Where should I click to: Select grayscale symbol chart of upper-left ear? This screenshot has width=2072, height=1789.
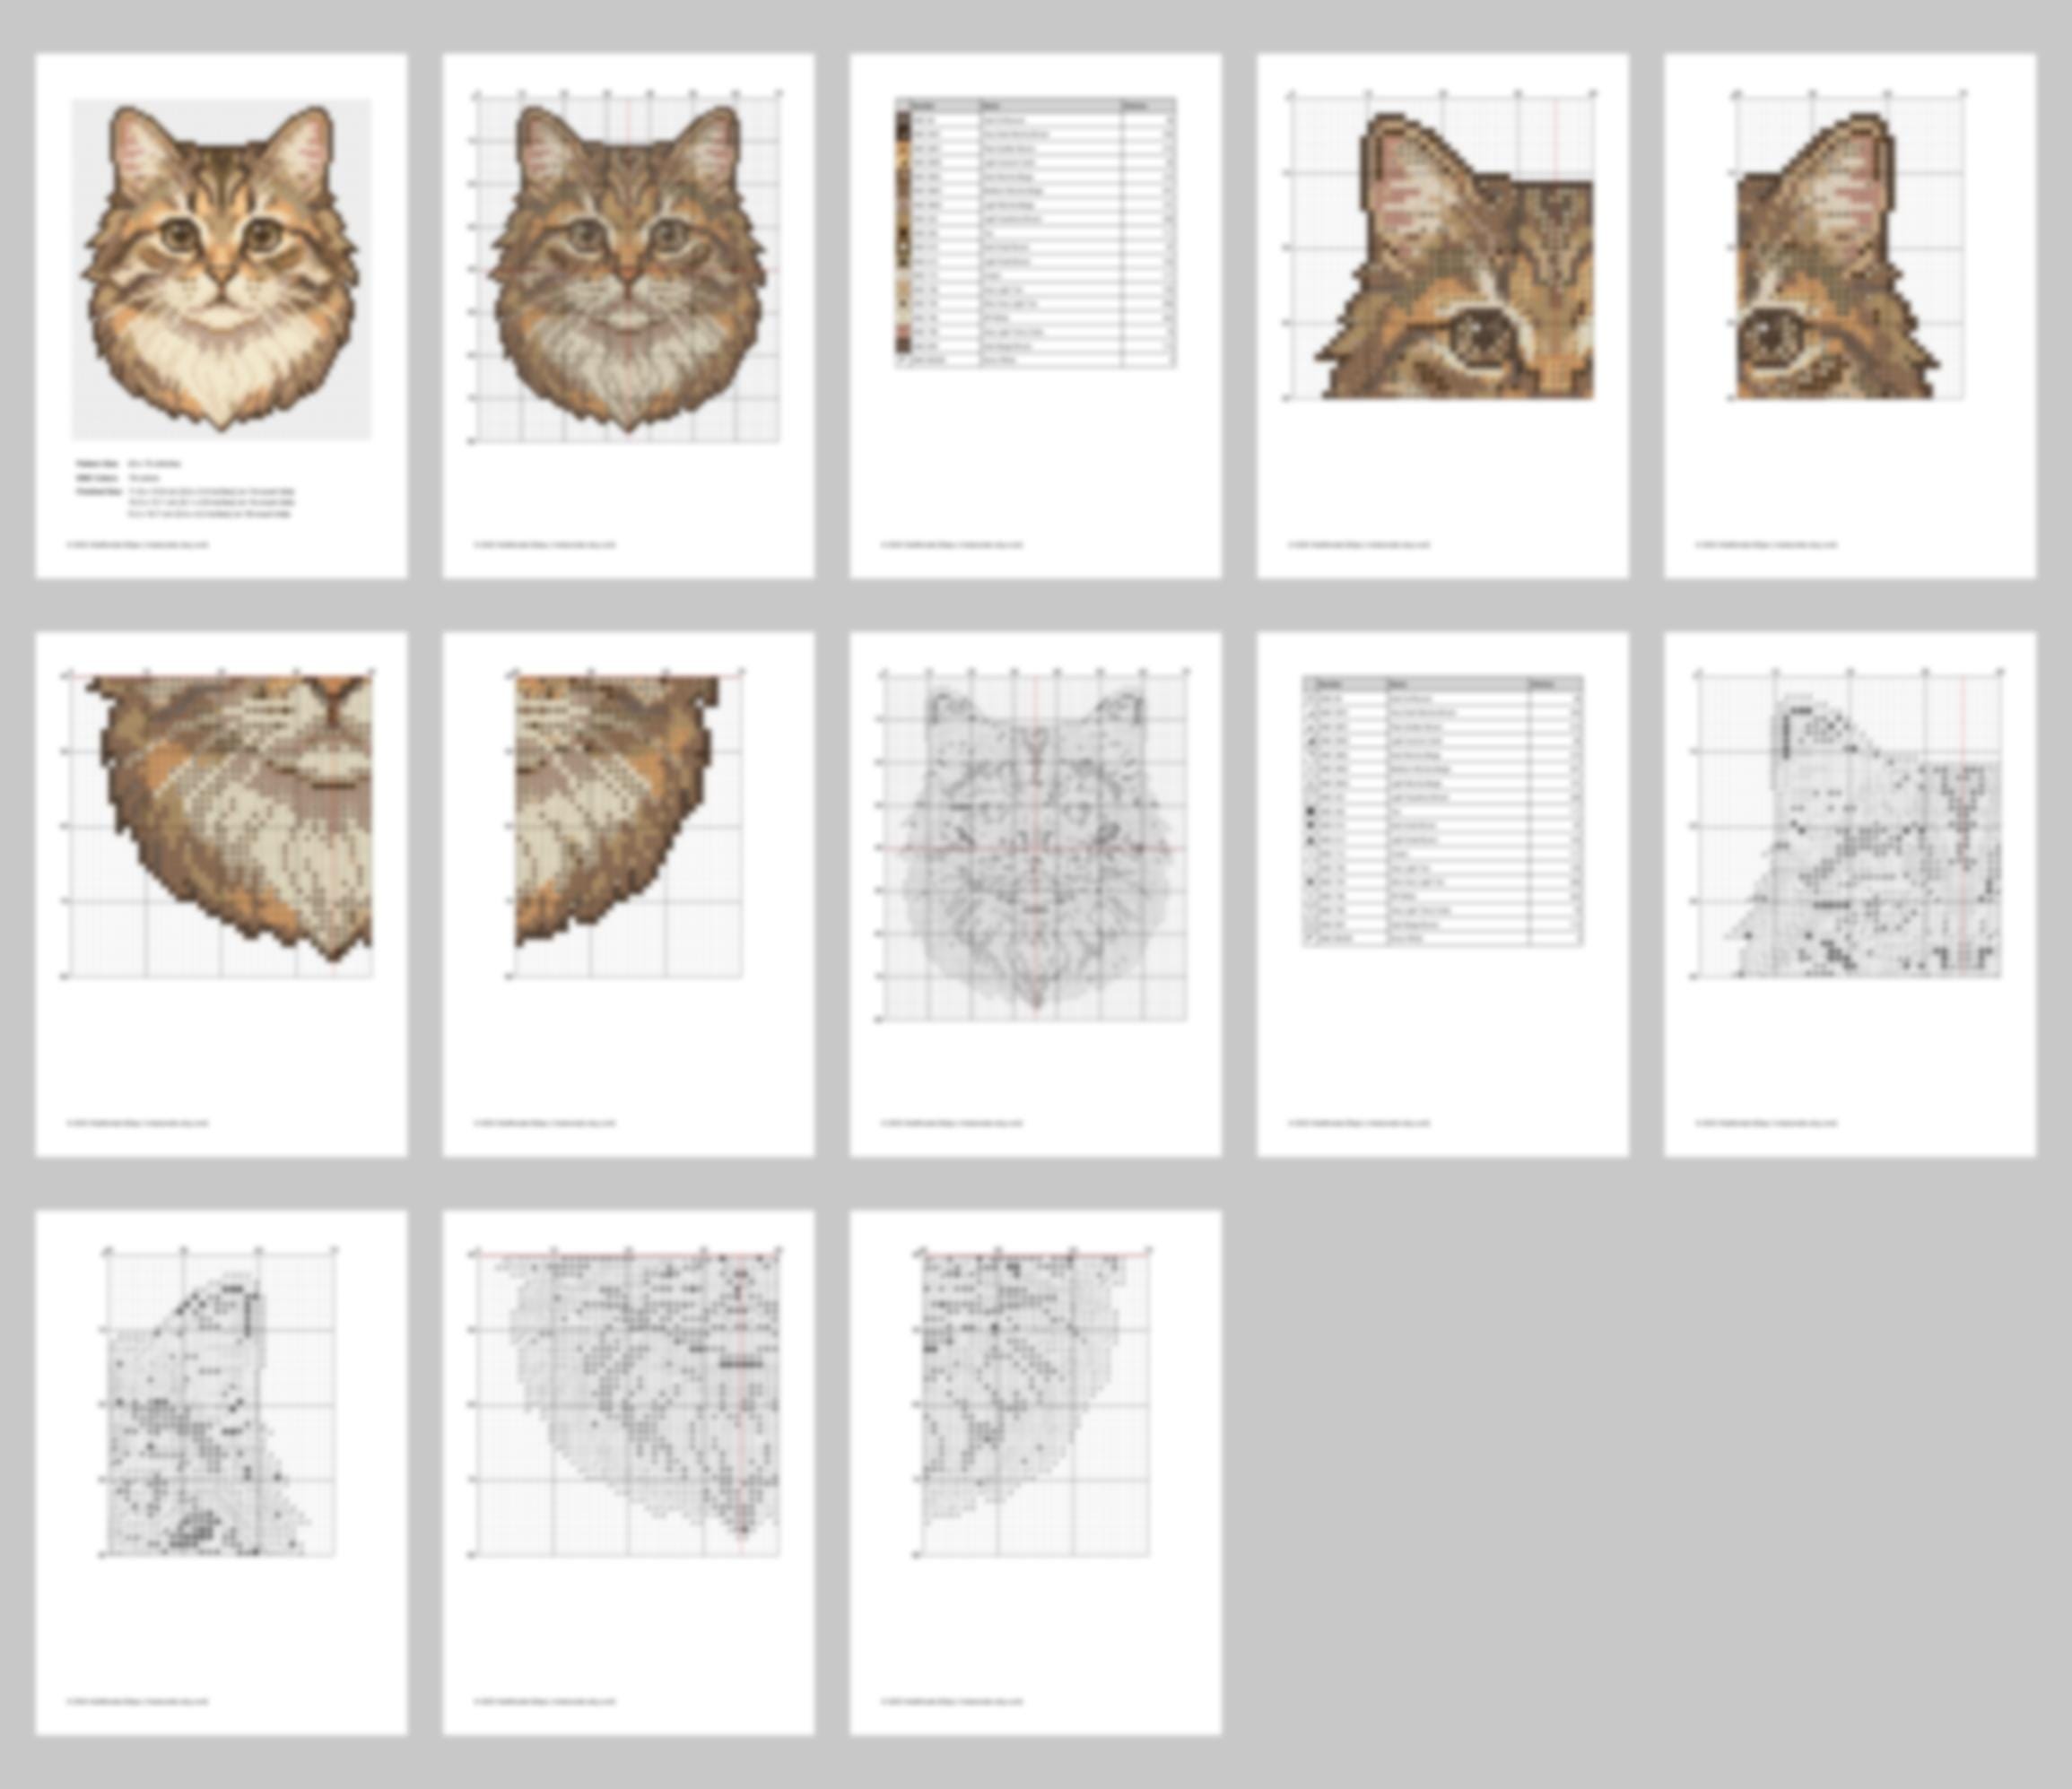pos(1849,894)
